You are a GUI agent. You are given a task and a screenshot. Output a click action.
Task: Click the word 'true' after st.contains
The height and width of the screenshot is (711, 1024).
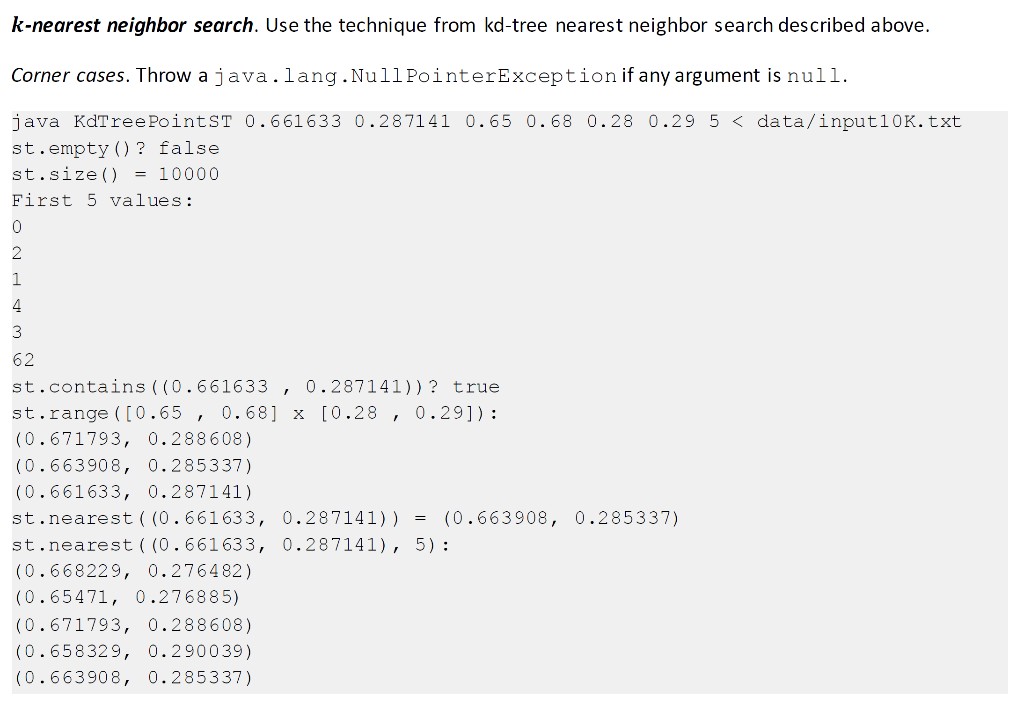(x=475, y=387)
